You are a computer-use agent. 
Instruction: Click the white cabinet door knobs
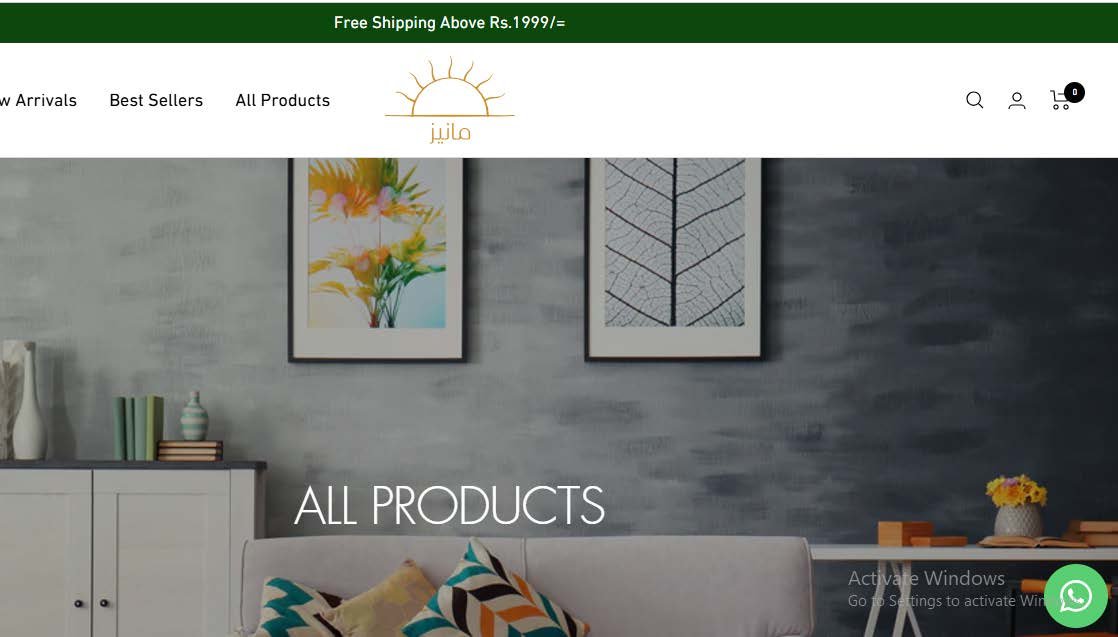(x=91, y=603)
